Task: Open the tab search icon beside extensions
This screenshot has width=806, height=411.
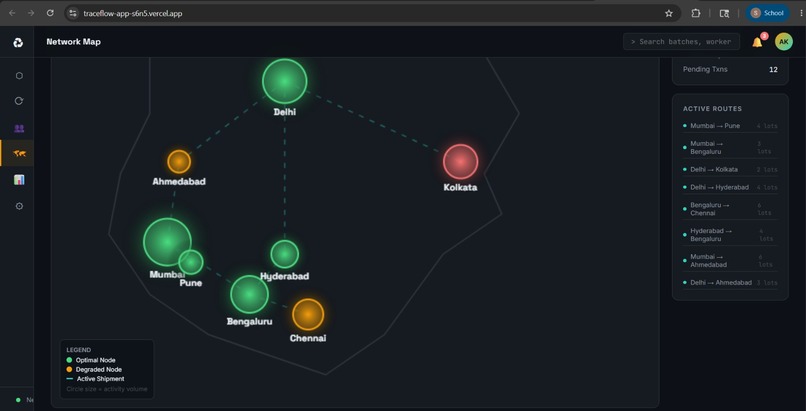Action: pos(724,13)
